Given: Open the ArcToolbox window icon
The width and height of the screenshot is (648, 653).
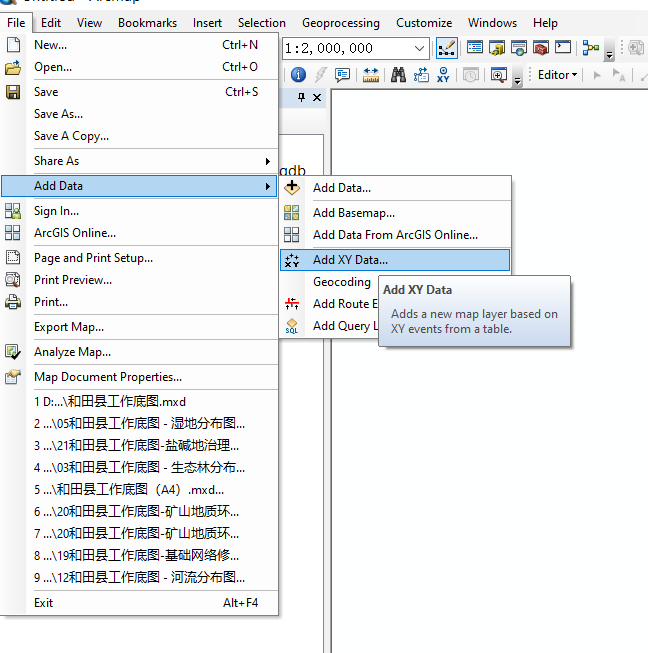Looking at the screenshot, I should [x=541, y=48].
